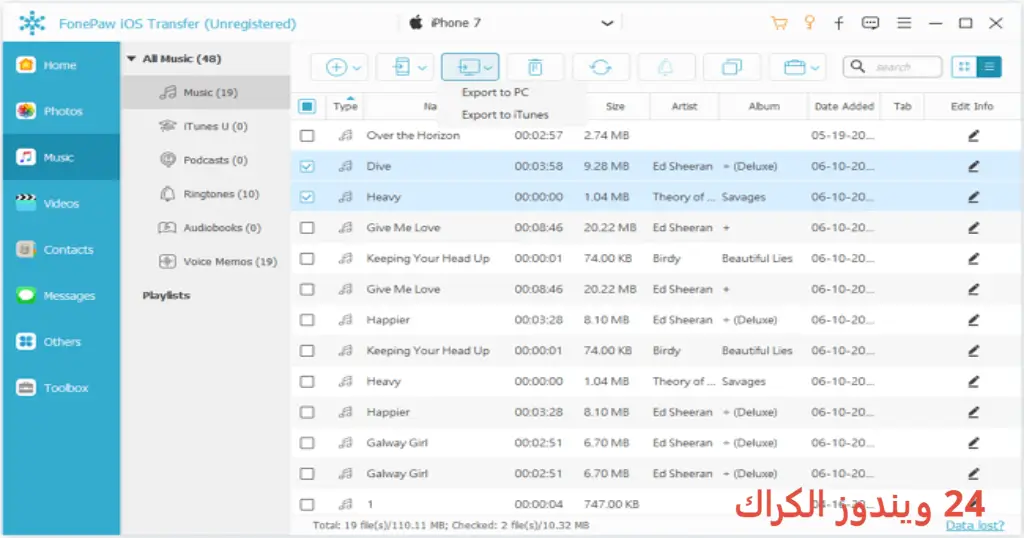Image resolution: width=1024 pixels, height=538 pixels.
Task: Click the de-duplicate copies icon in toolbar
Action: tap(731, 67)
